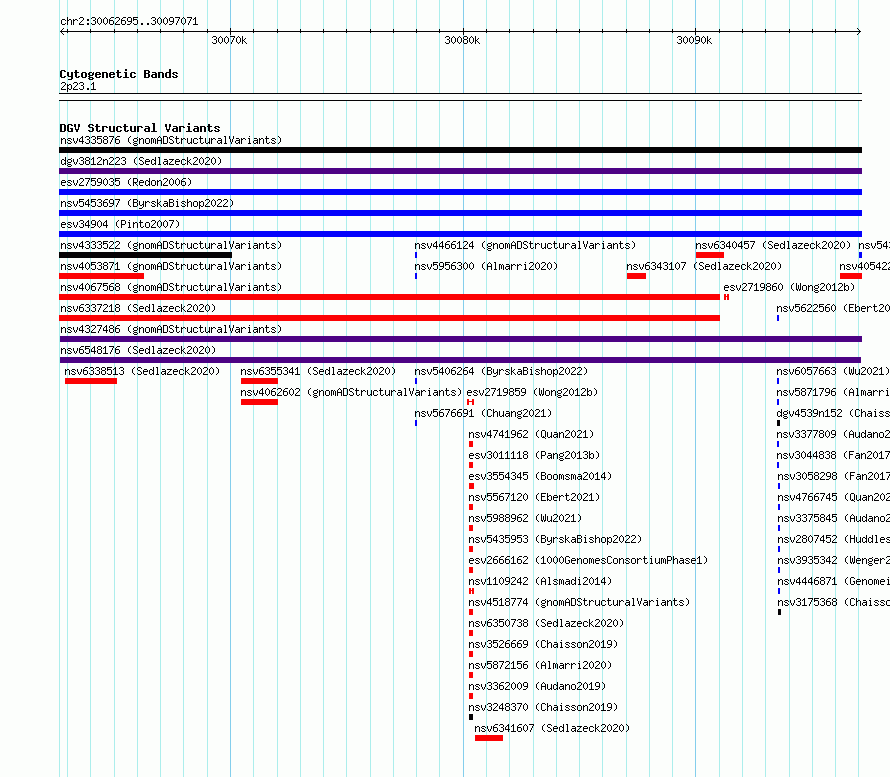
Task: Select nsv5988962 (Wu2021) label
Action: (x=525, y=518)
